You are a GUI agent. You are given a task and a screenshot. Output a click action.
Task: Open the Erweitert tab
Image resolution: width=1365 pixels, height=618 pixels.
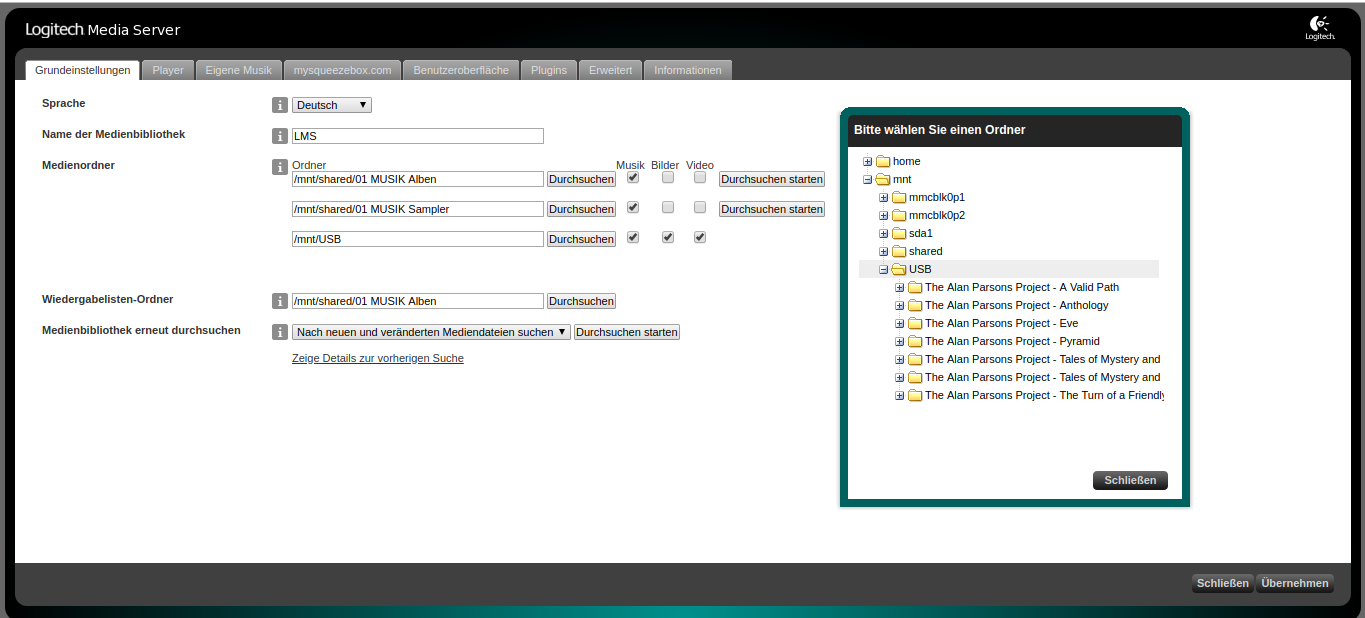click(x=610, y=70)
